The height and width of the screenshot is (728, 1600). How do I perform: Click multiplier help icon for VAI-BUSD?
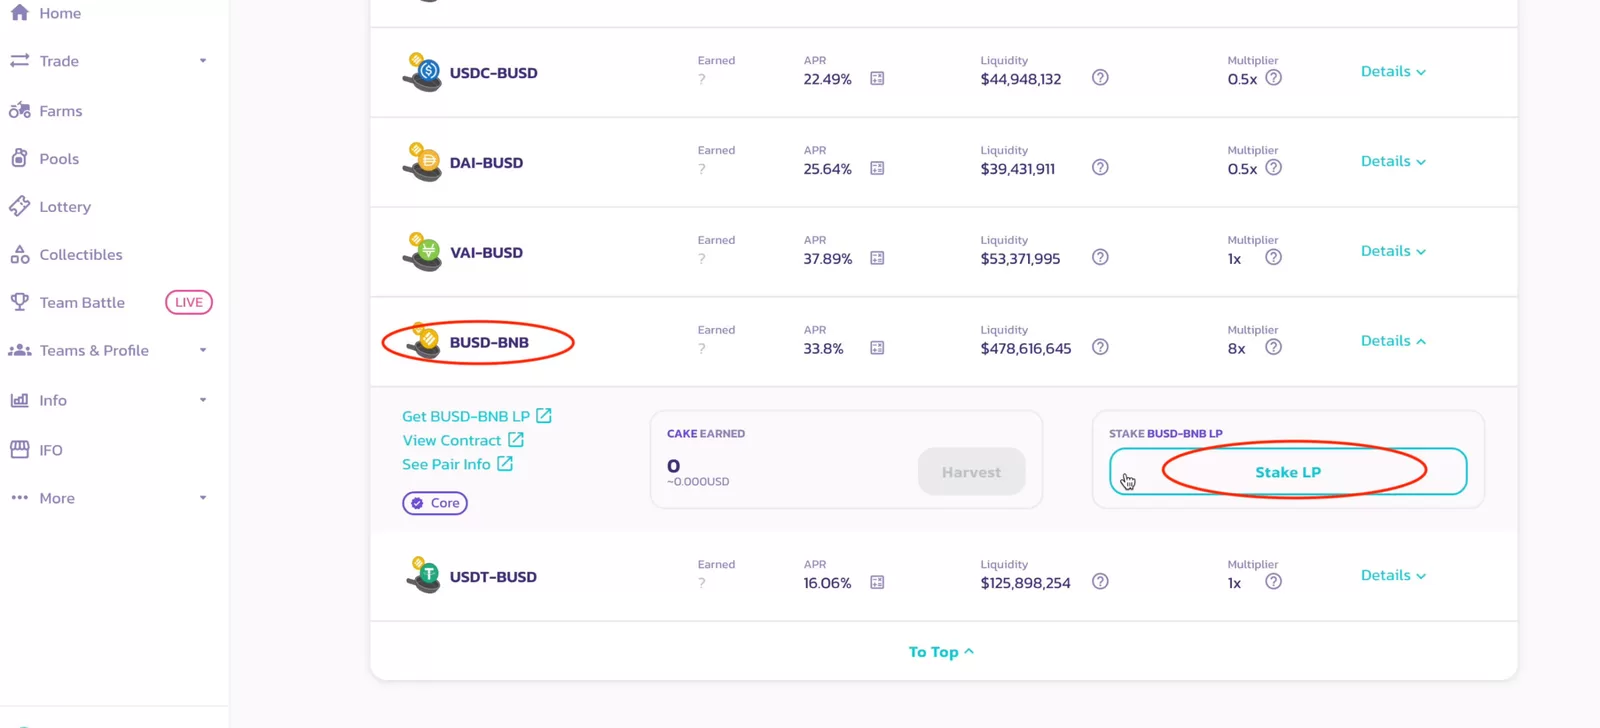pos(1273,257)
